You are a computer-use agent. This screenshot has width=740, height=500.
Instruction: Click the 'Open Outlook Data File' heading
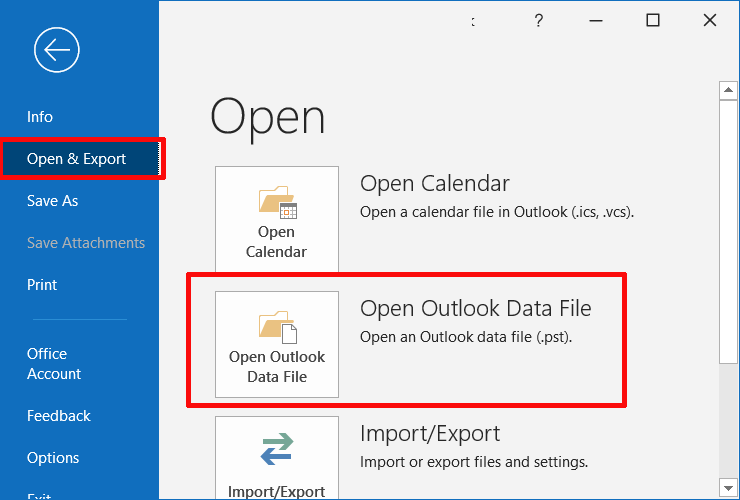point(476,308)
